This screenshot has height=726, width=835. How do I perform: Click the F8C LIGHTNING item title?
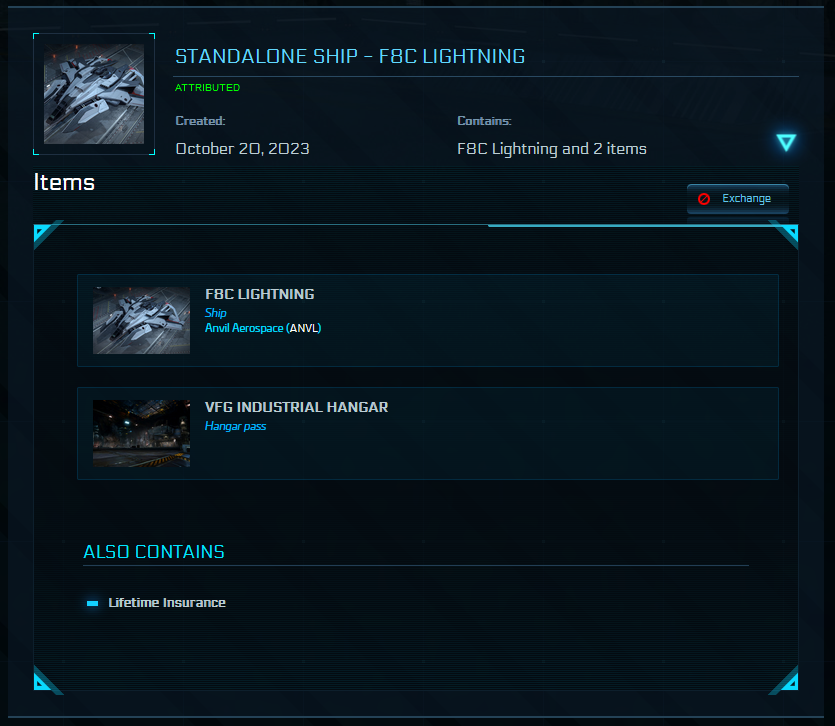(x=259, y=294)
